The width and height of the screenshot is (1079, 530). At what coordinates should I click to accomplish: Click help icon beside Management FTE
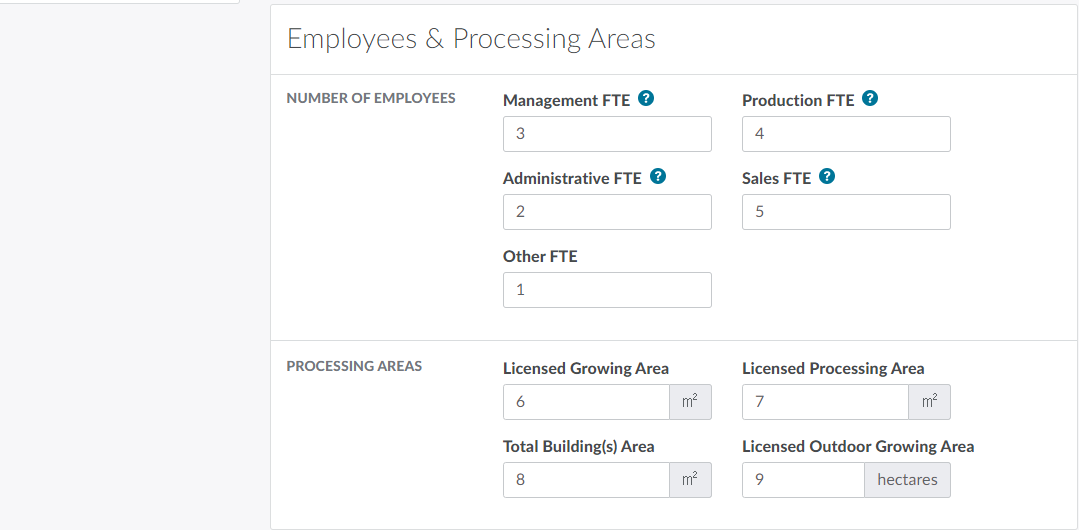[x=646, y=99]
